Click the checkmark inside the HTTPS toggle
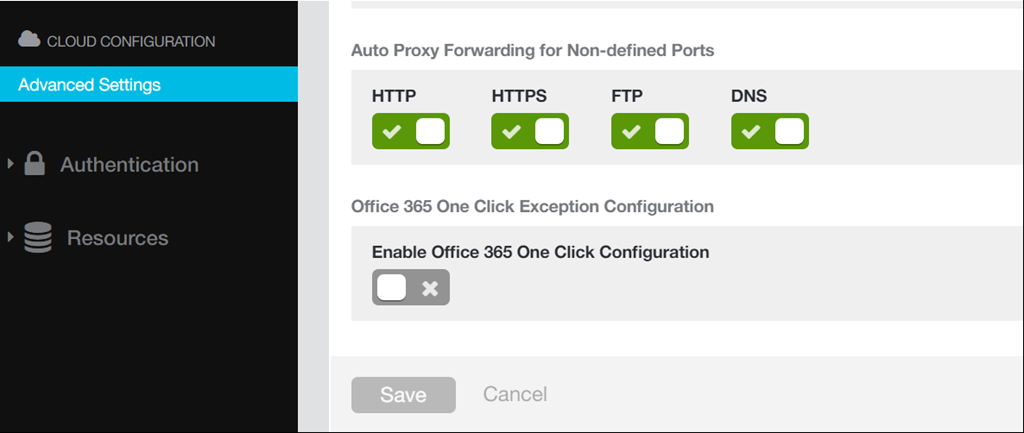This screenshot has width=1024, height=433. tap(511, 132)
